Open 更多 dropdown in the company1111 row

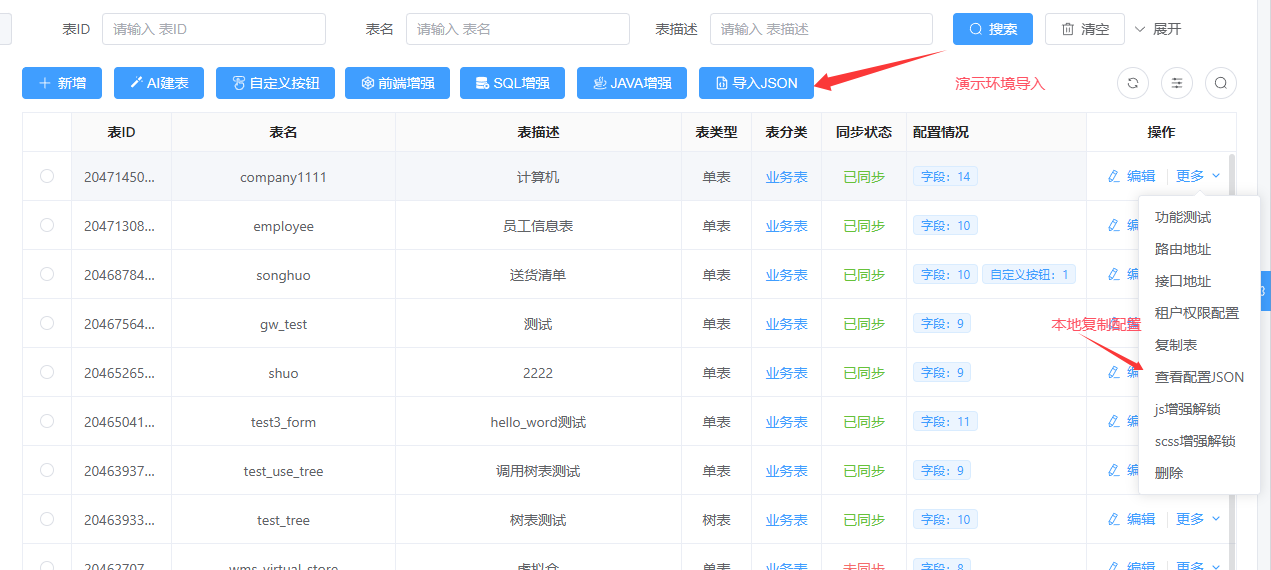[1197, 176]
